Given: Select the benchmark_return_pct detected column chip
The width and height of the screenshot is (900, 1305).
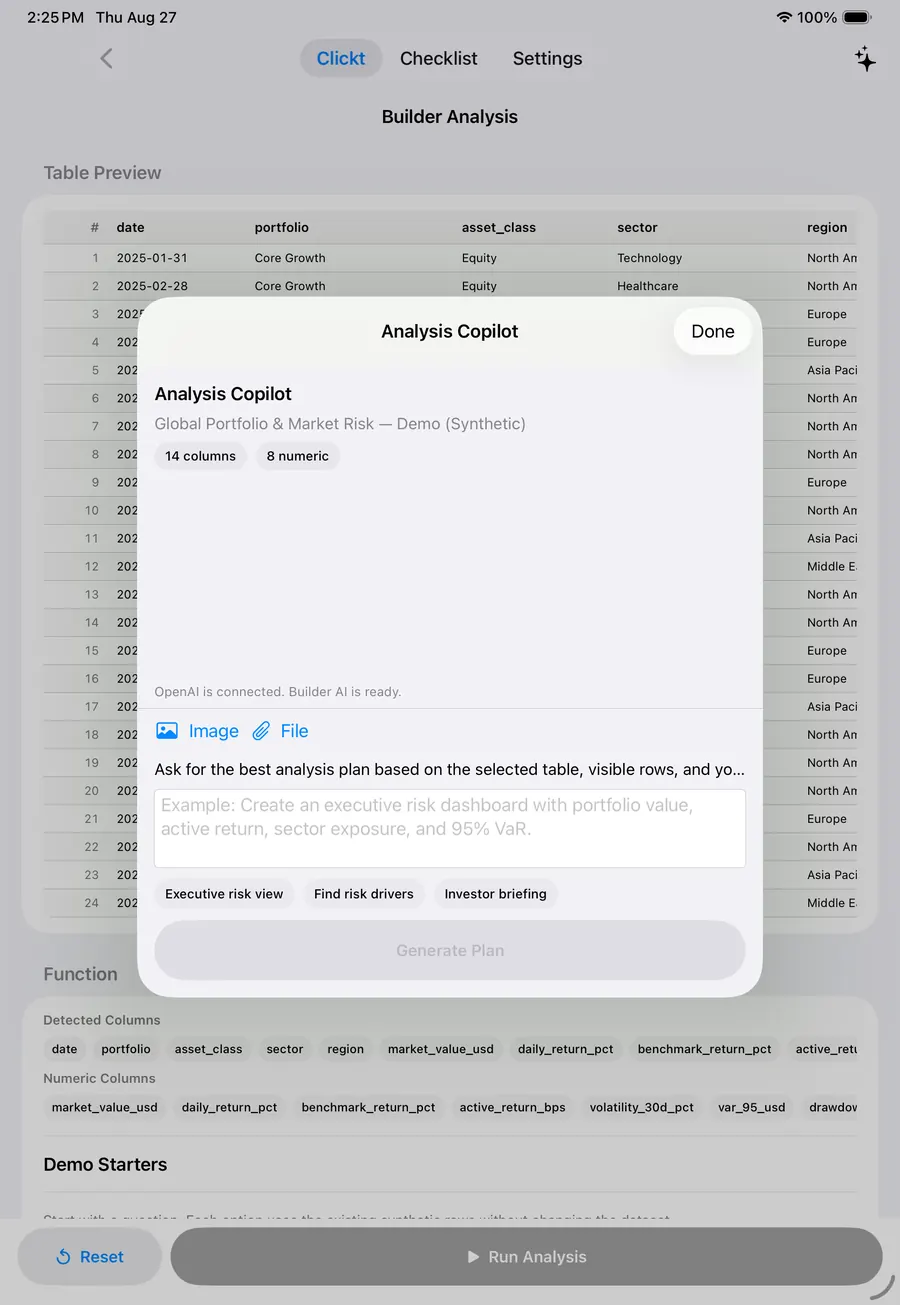Looking at the screenshot, I should [x=705, y=1049].
